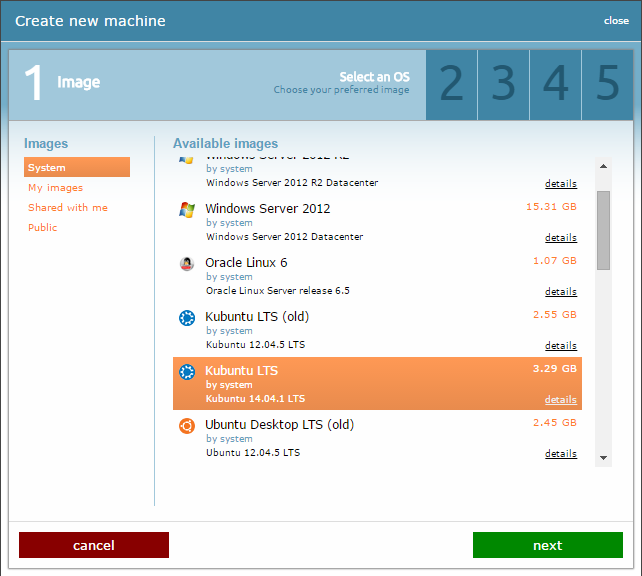Choose Ubuntu Desktop LTS (old) title
The image size is (642, 576).
(280, 425)
